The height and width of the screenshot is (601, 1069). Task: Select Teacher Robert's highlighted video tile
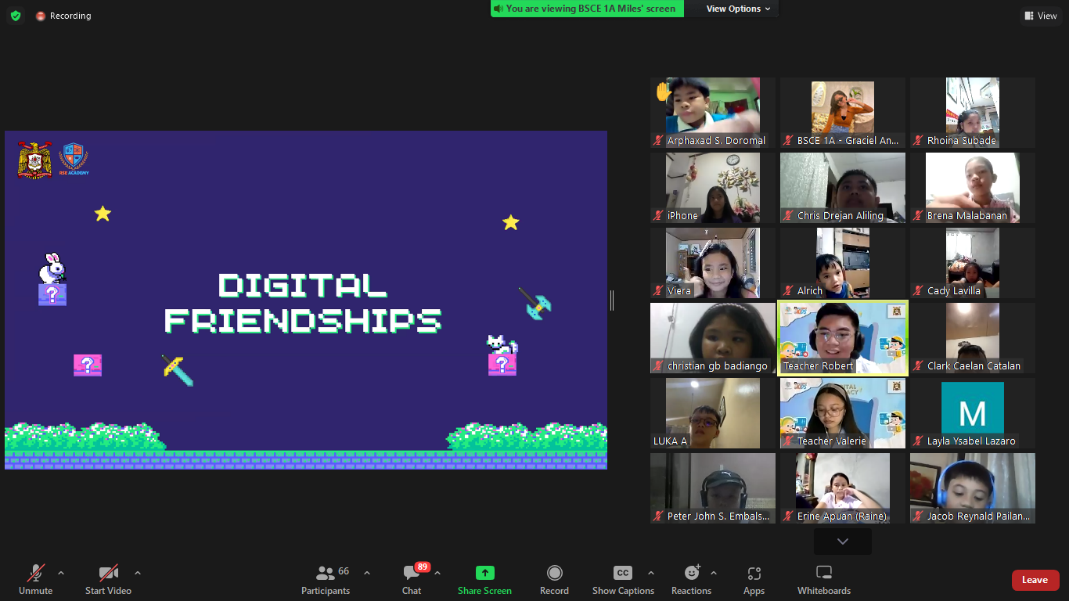[843, 338]
